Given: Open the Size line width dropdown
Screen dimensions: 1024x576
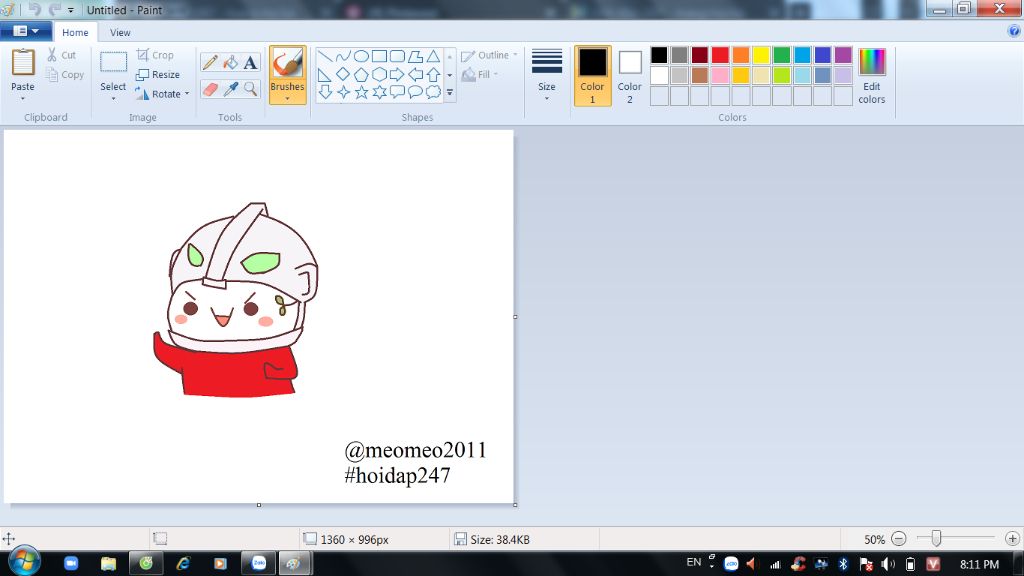Looking at the screenshot, I should (x=547, y=74).
